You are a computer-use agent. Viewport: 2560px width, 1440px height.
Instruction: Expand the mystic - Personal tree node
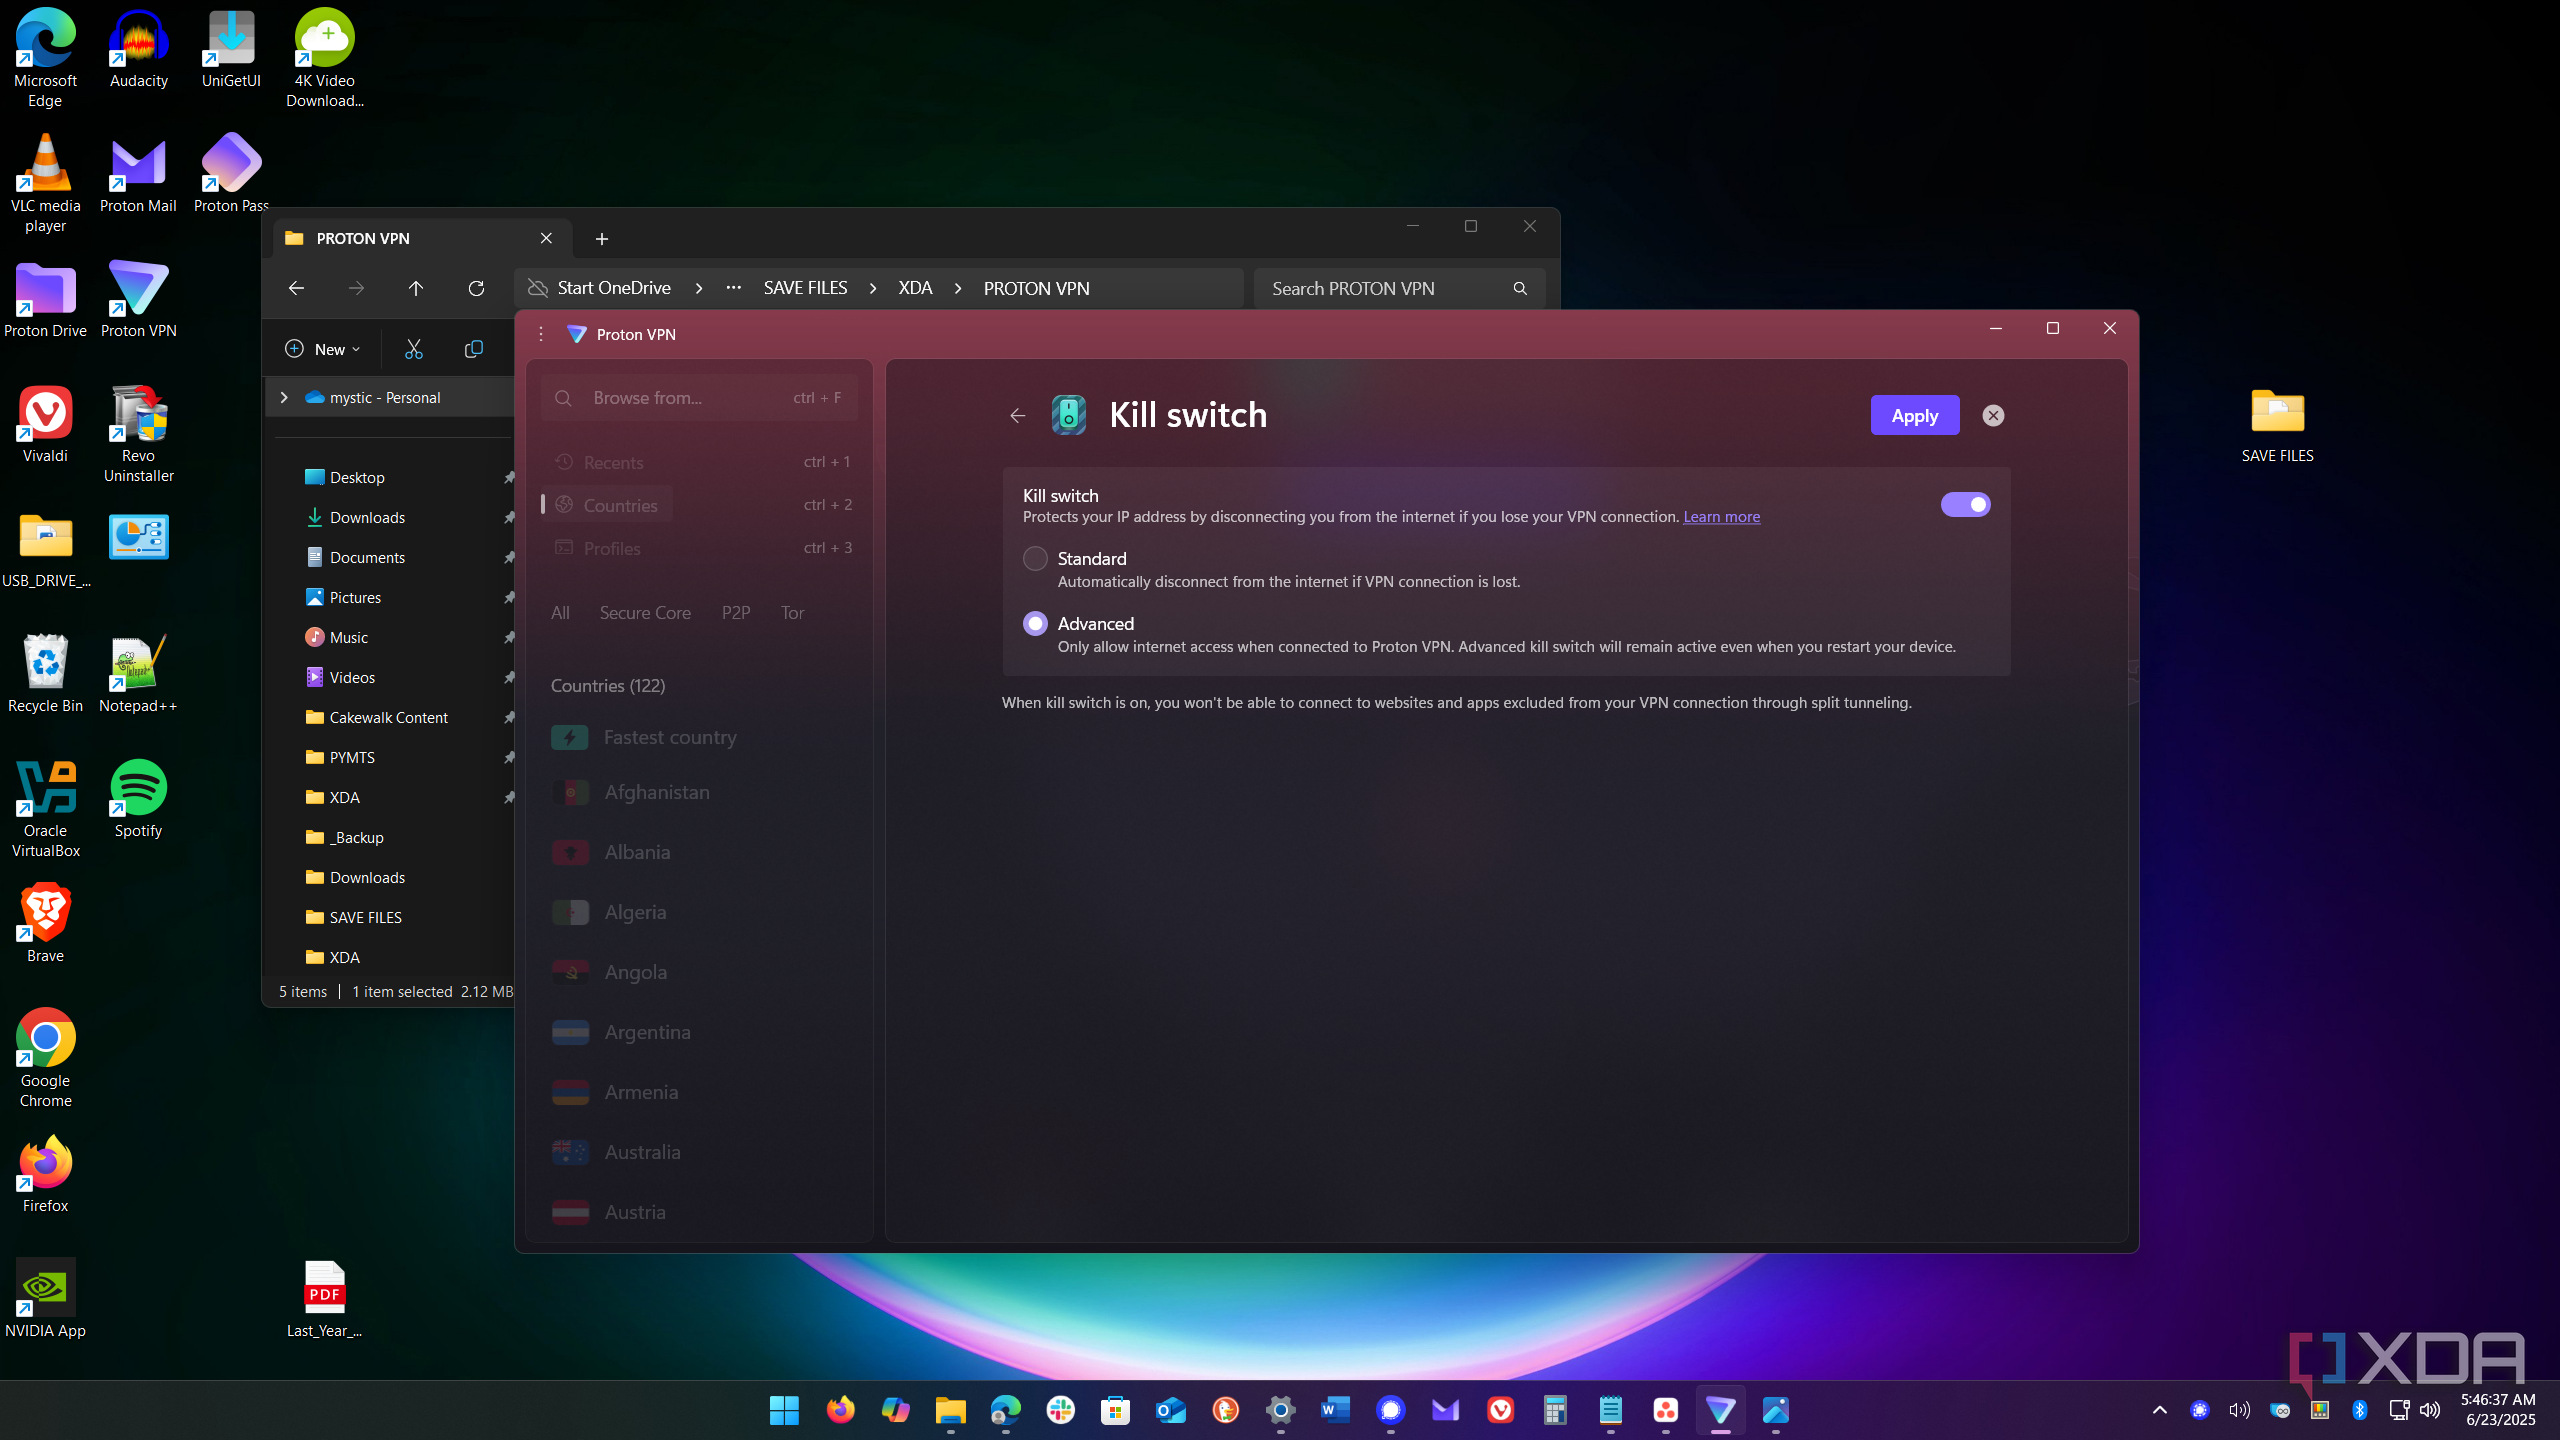[284, 398]
